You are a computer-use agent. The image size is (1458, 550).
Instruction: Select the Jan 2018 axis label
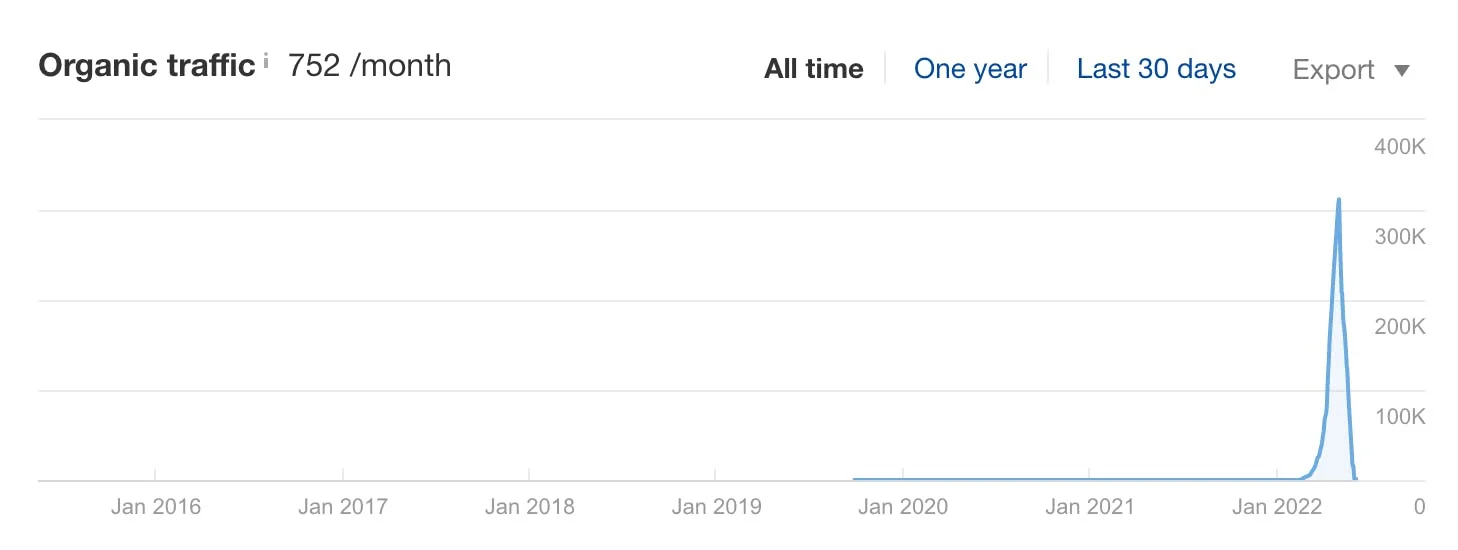coord(529,507)
